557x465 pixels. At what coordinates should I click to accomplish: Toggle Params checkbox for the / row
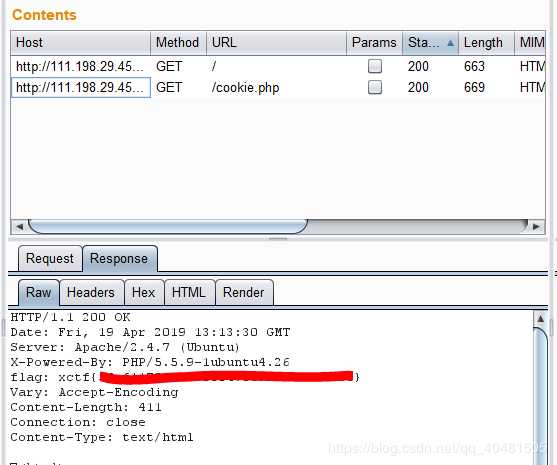point(375,66)
